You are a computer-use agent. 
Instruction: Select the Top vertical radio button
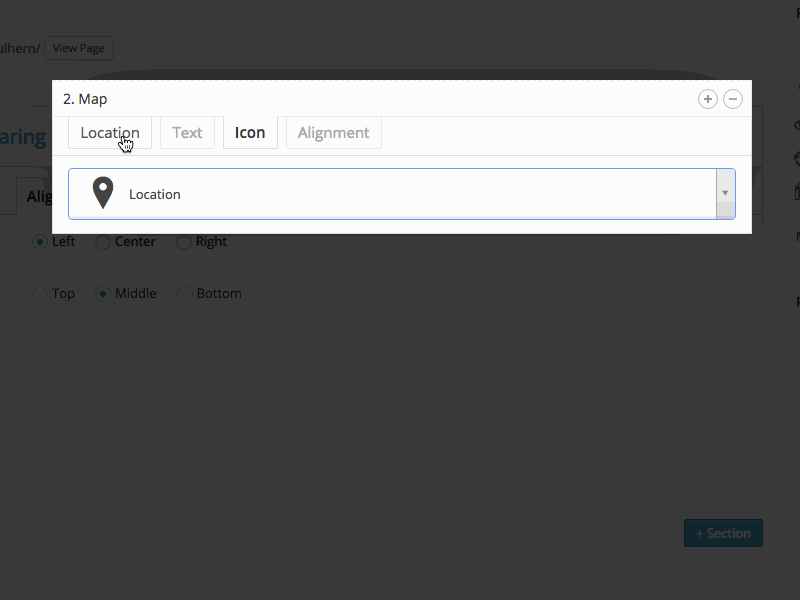click(x=40, y=294)
